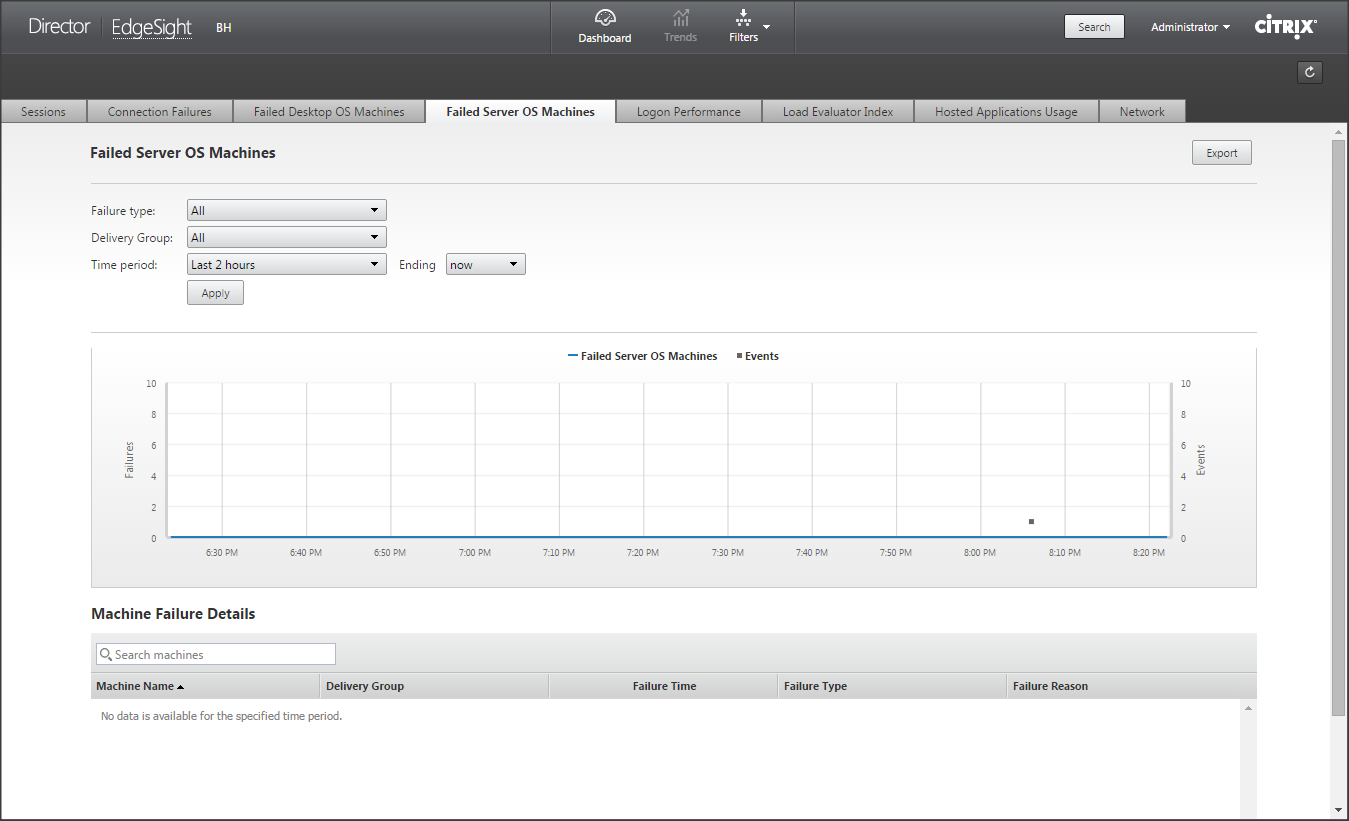Open the Dashboard view icon
The image size is (1349, 821).
(604, 19)
